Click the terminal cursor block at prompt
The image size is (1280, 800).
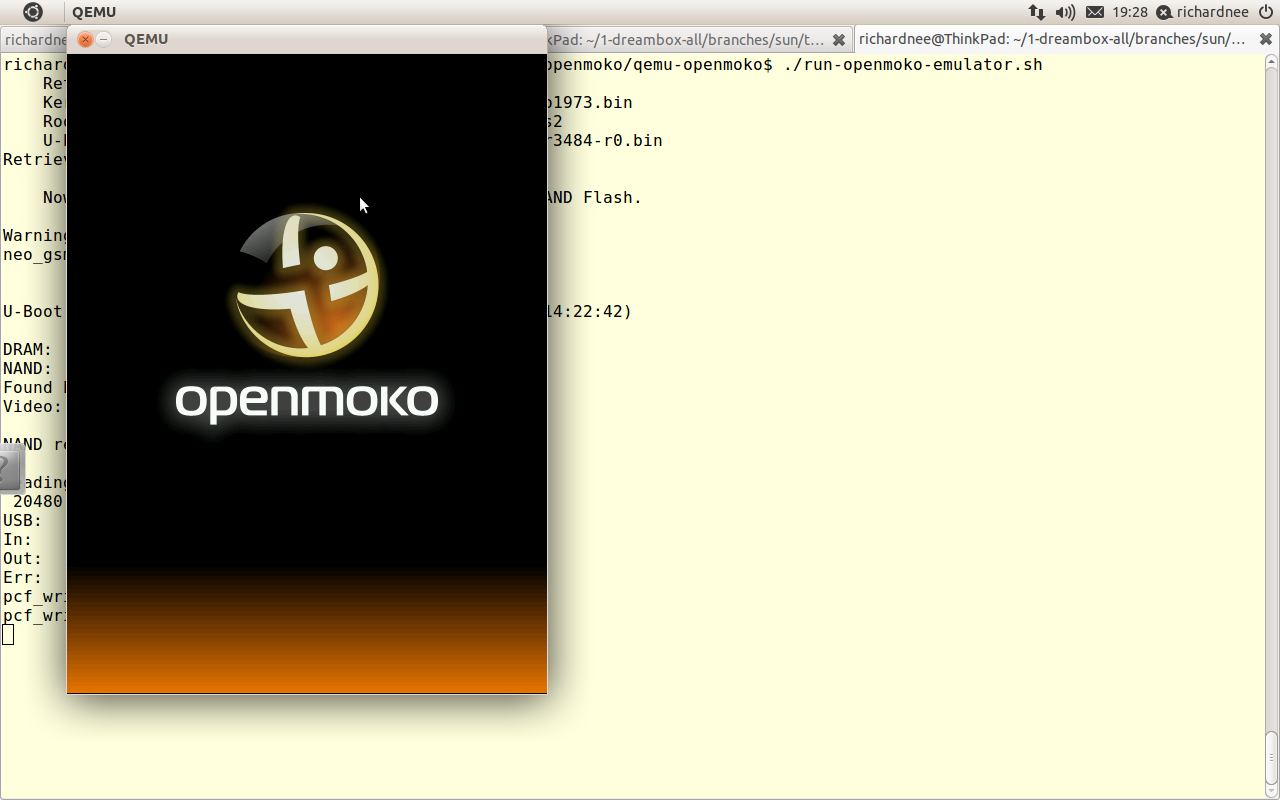pyautogui.click(x=8, y=634)
